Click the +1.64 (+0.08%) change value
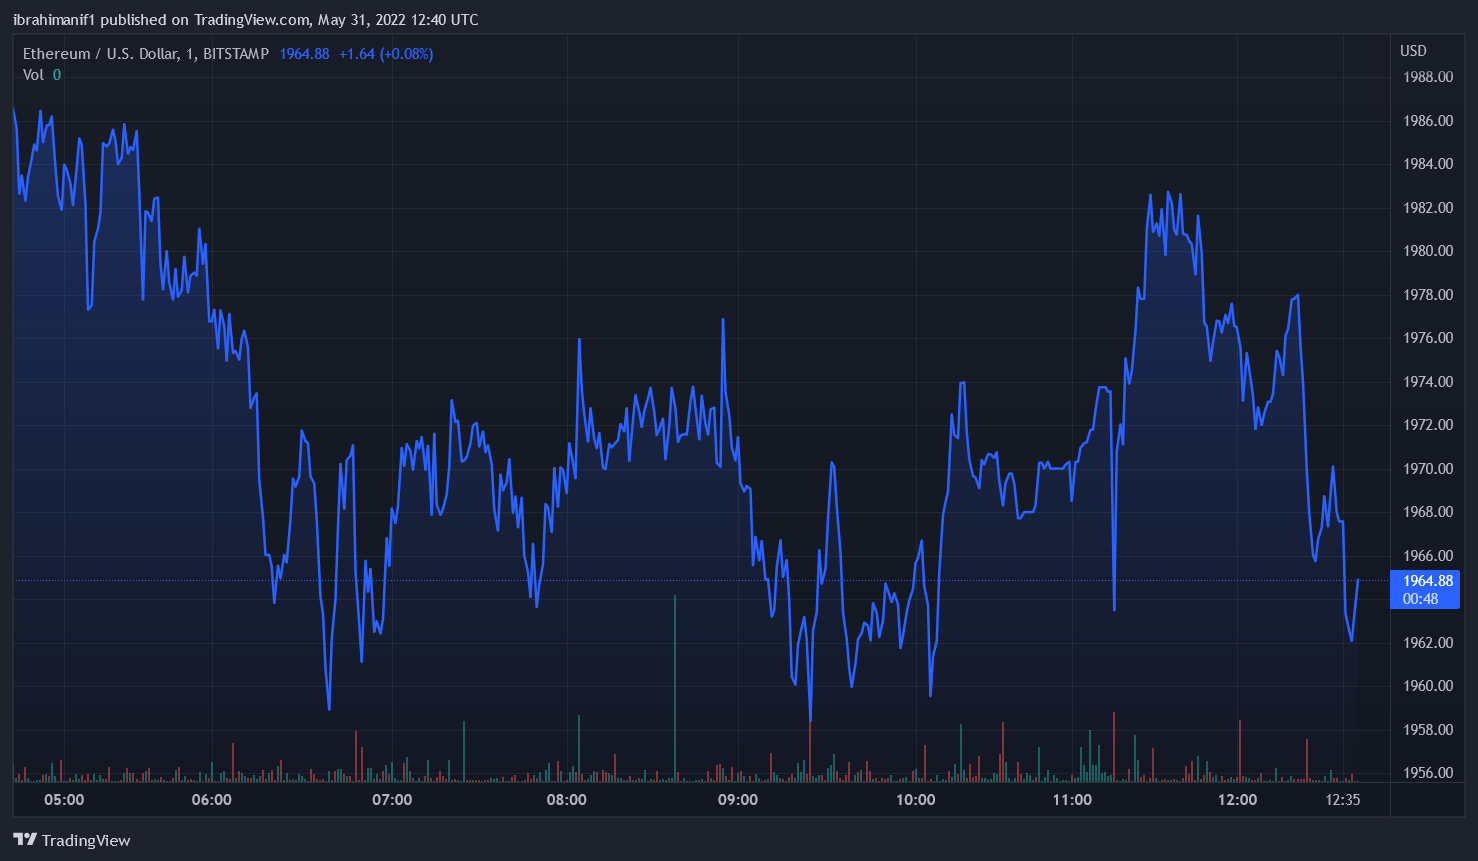The height and width of the screenshot is (861, 1478). [386, 54]
